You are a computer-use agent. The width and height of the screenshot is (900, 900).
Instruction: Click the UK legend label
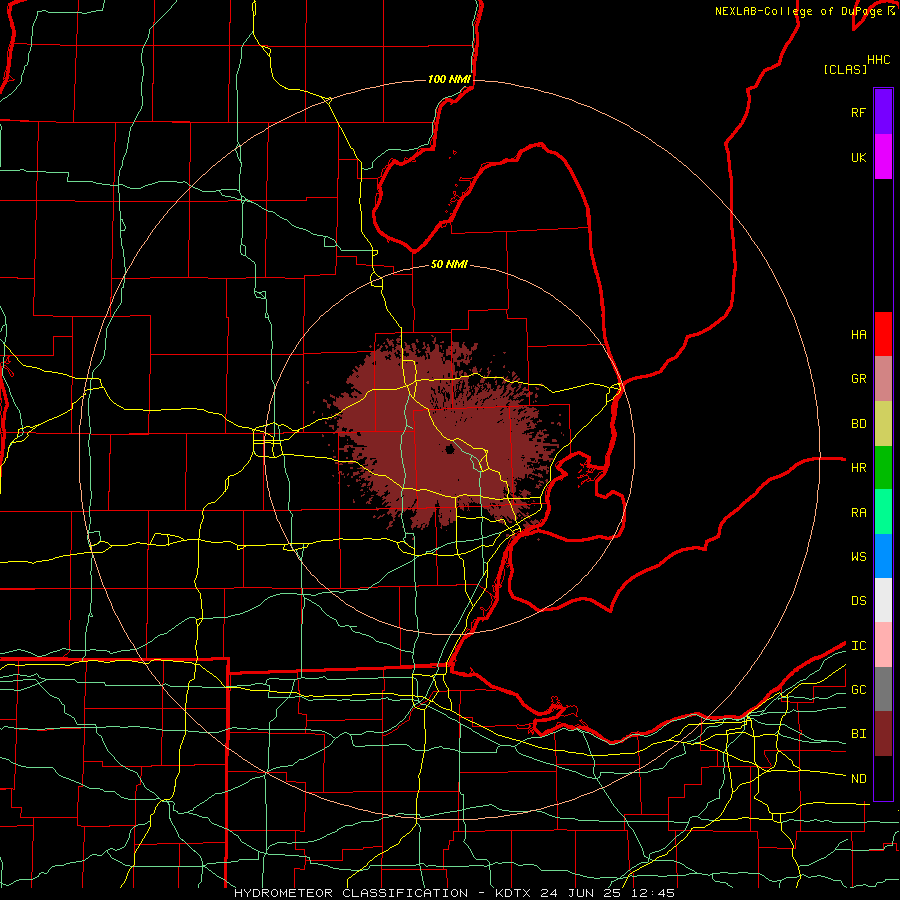(858, 157)
